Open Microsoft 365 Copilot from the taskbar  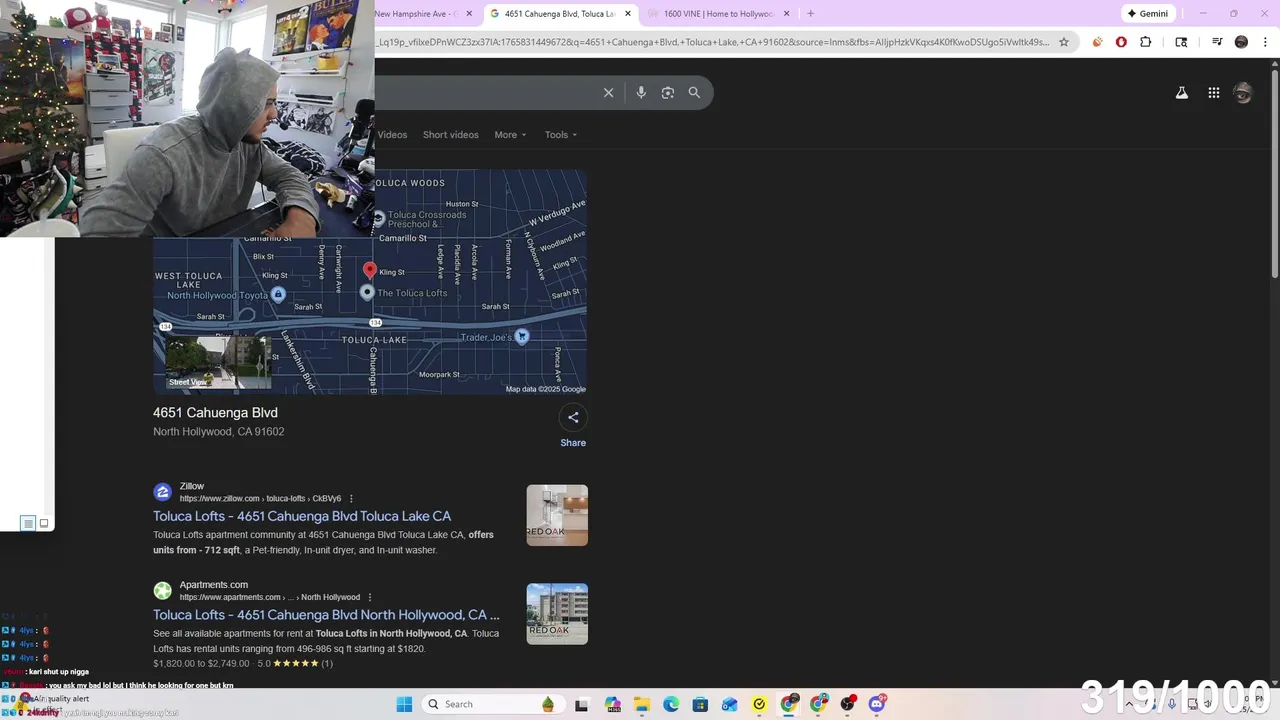pos(612,704)
